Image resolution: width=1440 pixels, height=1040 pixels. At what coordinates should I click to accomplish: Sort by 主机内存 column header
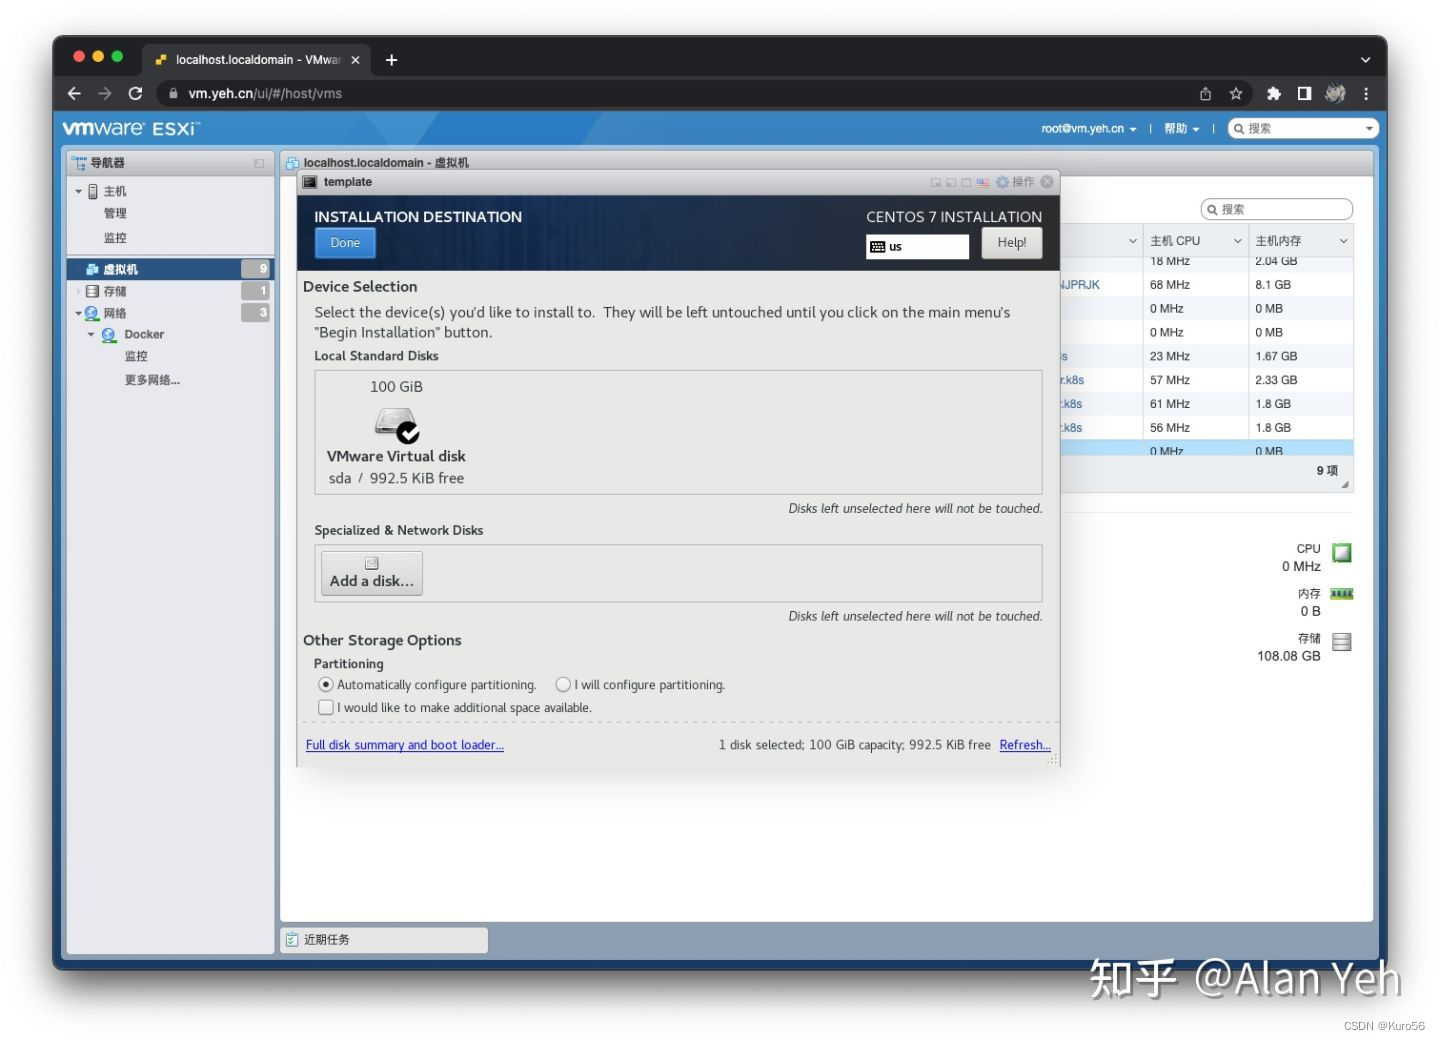pos(1278,241)
